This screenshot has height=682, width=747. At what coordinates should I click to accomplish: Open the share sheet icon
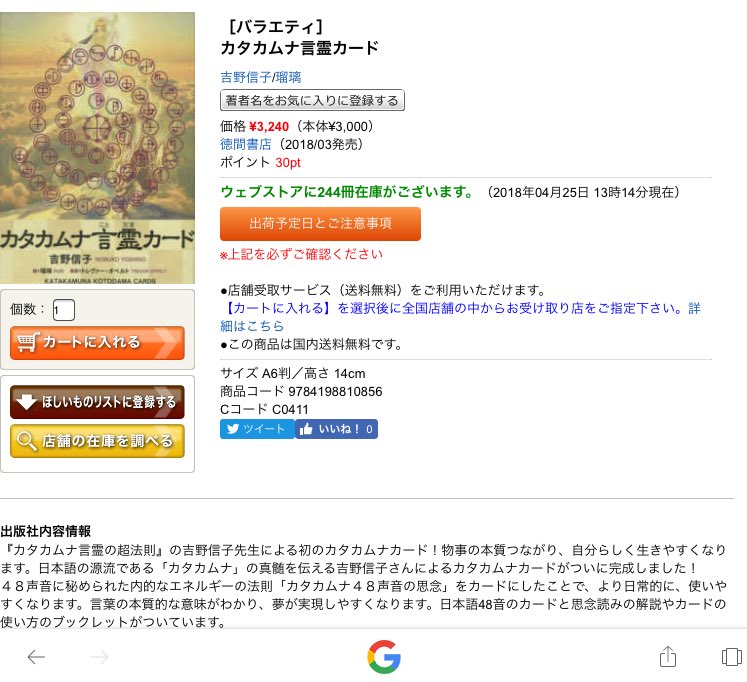(668, 656)
